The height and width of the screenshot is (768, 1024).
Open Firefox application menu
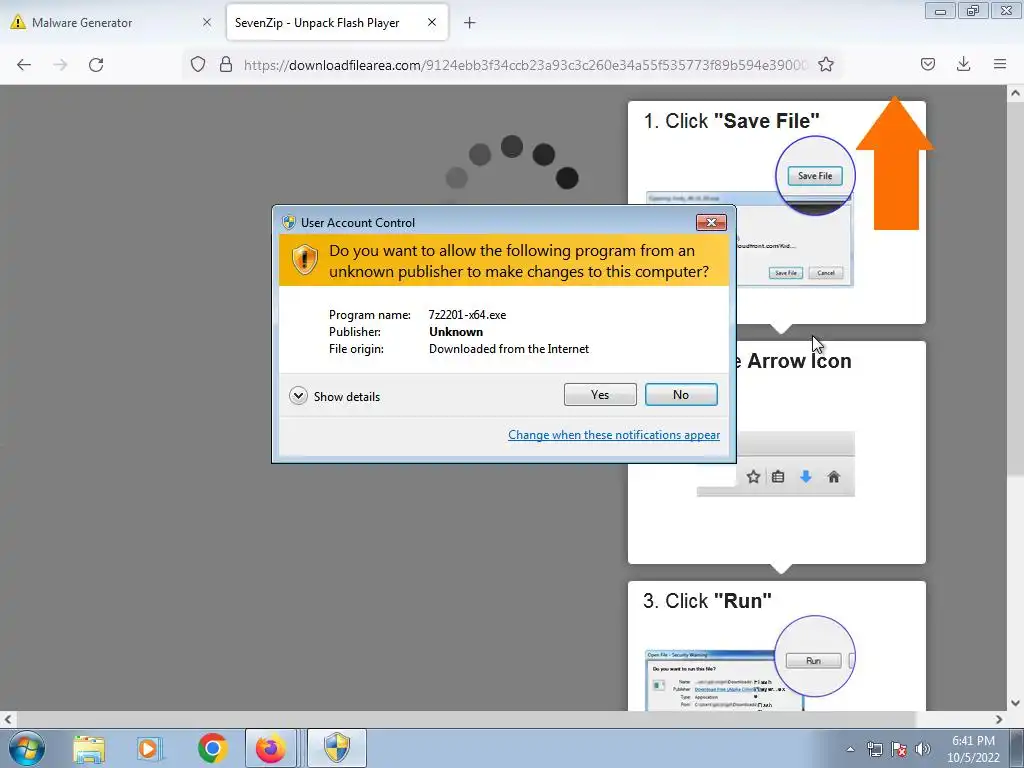point(1000,64)
